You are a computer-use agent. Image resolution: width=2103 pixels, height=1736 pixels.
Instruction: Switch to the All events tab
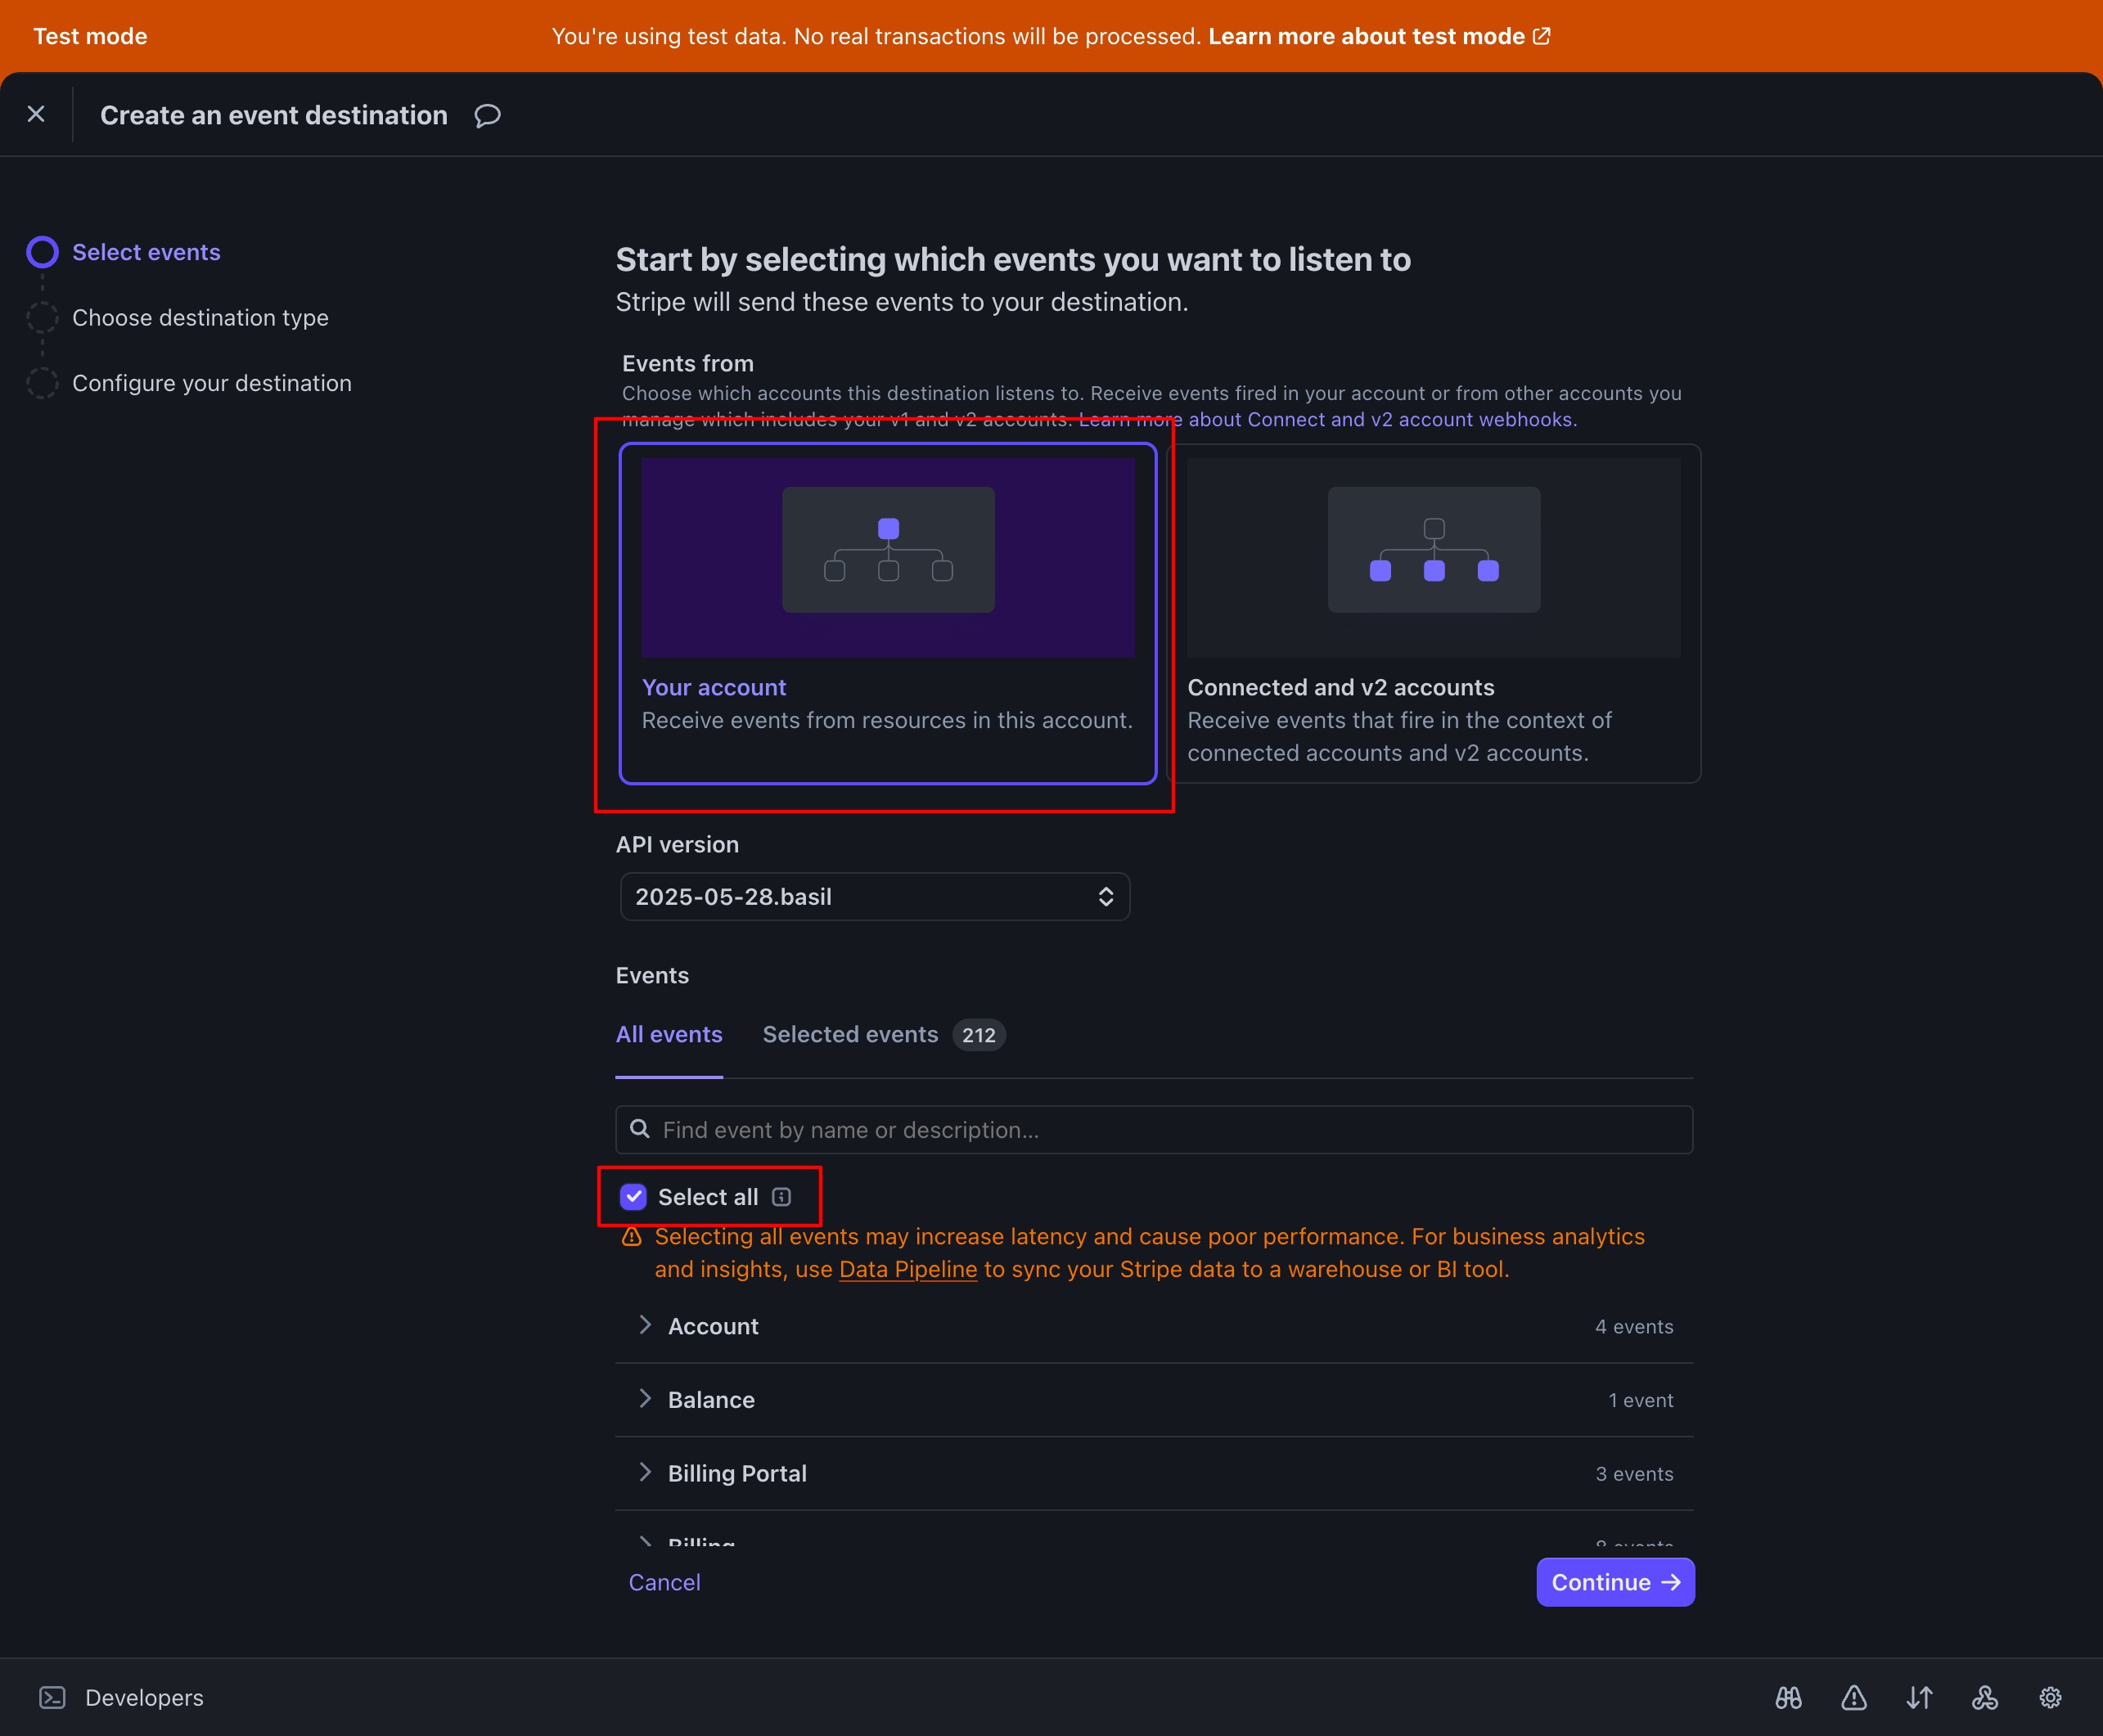(668, 1034)
